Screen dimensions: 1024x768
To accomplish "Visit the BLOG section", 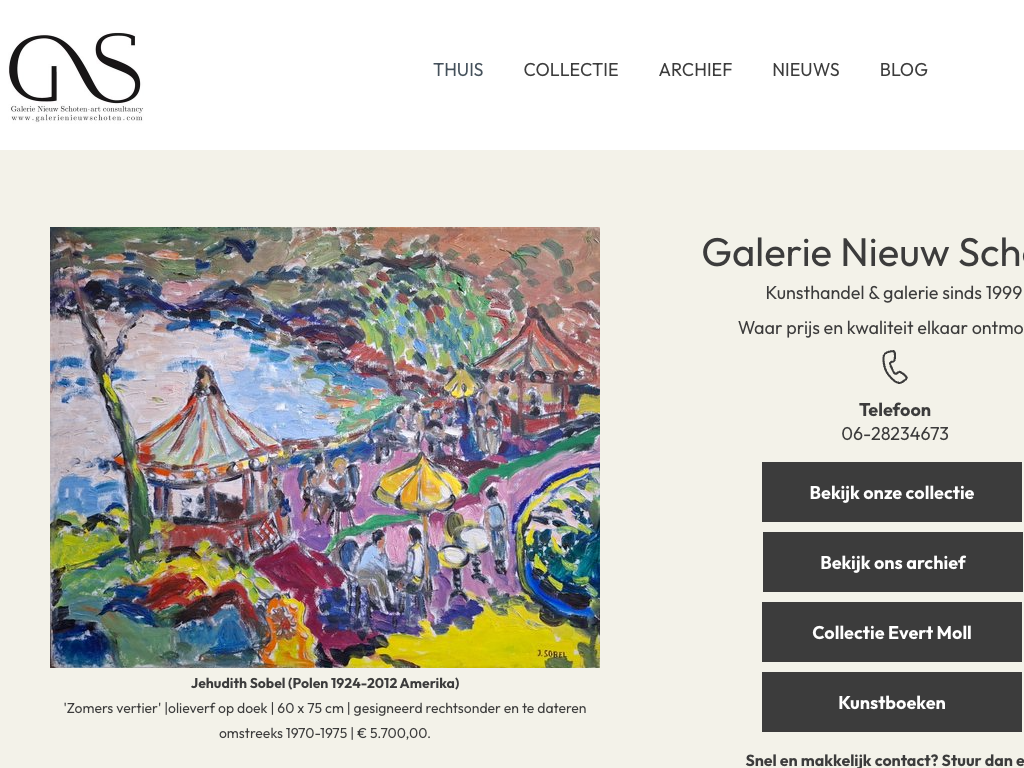I will tap(903, 70).
